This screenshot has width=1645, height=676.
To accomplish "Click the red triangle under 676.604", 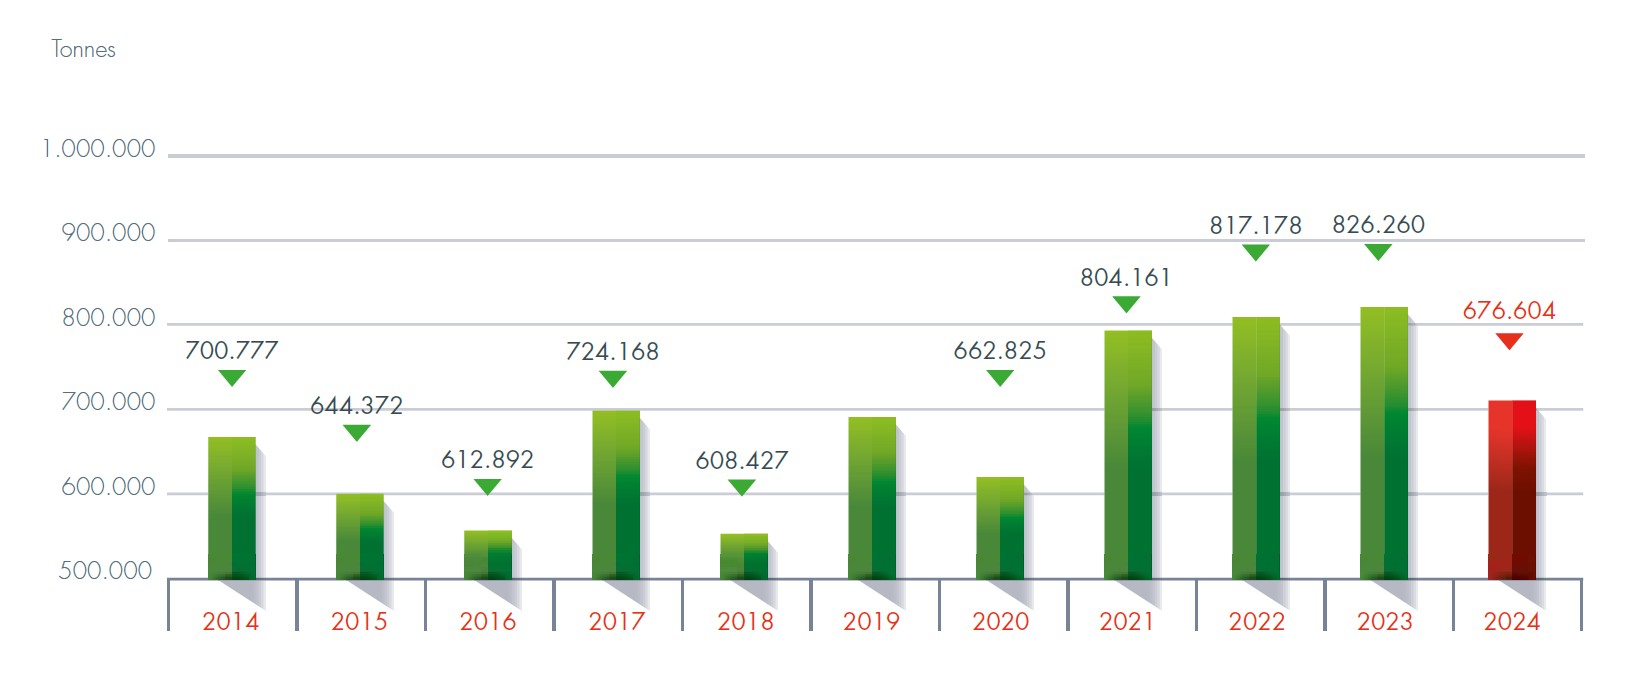I will (x=1509, y=341).
